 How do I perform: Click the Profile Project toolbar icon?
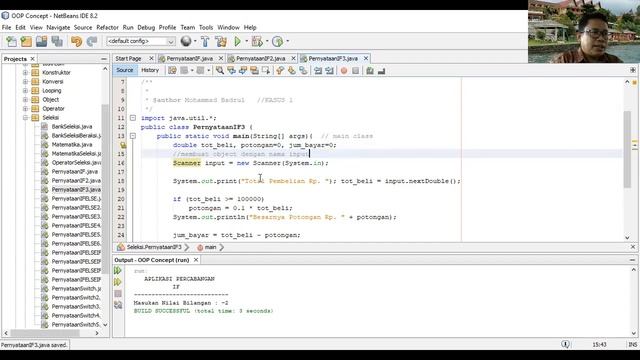pos(278,41)
